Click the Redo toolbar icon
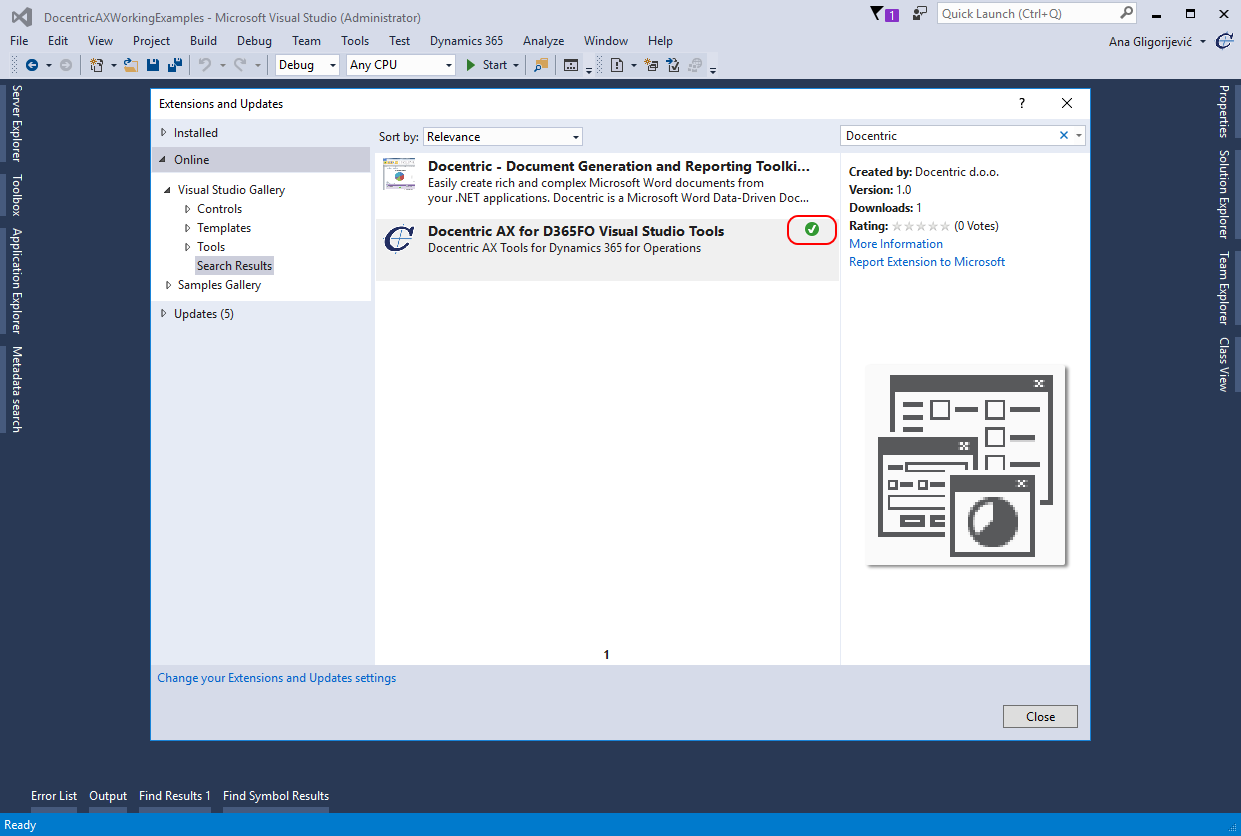1241x836 pixels. (240, 65)
